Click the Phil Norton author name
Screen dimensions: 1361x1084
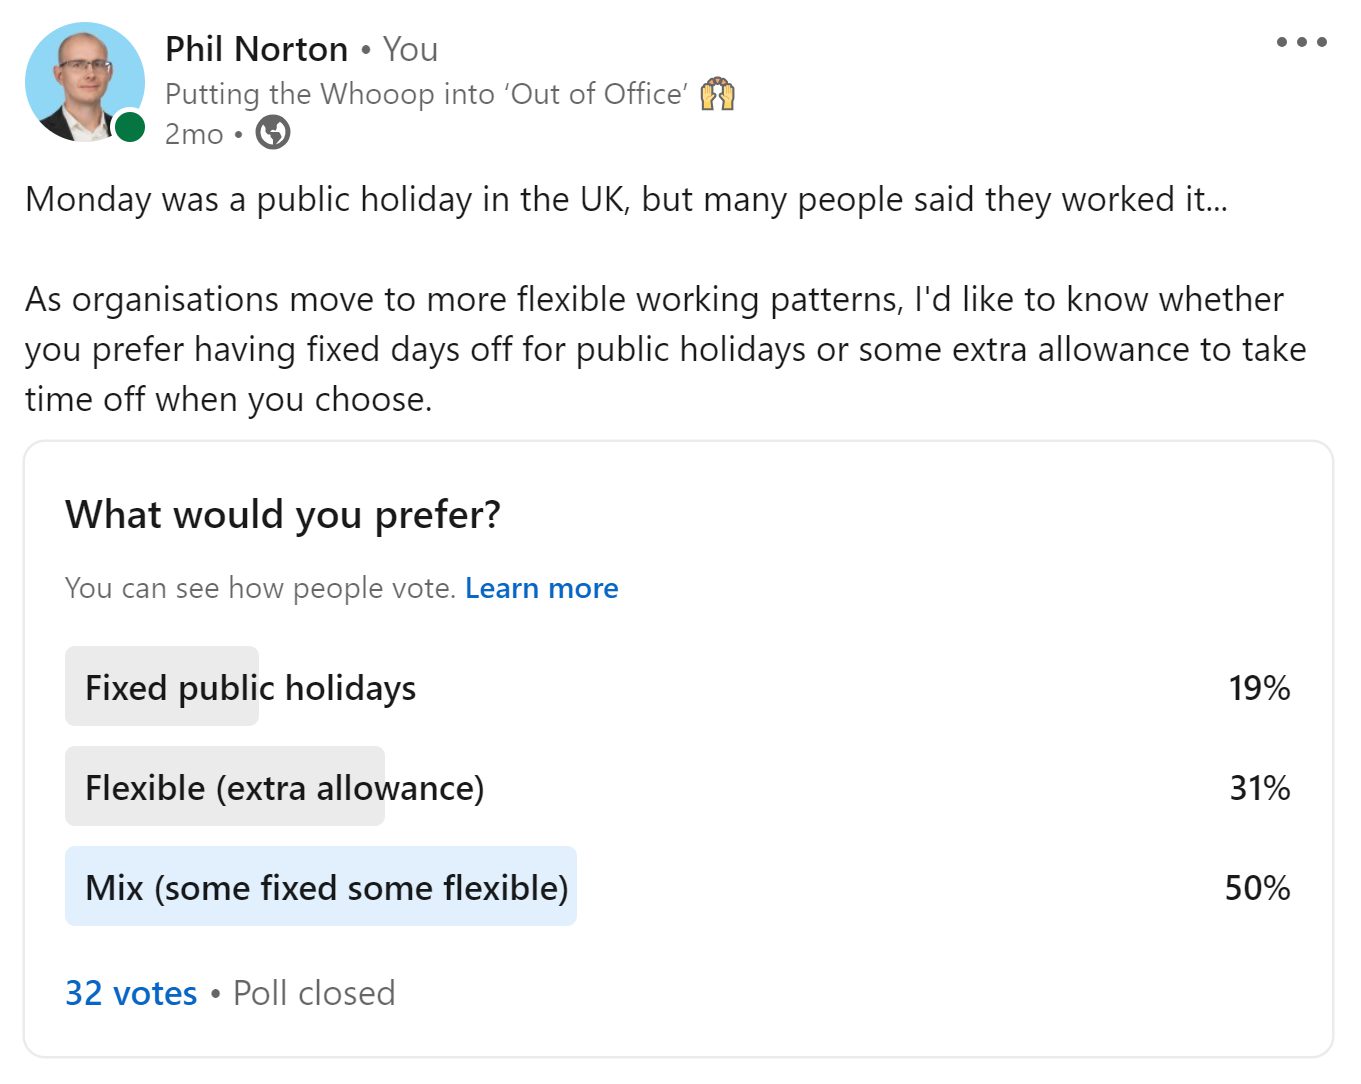[256, 49]
